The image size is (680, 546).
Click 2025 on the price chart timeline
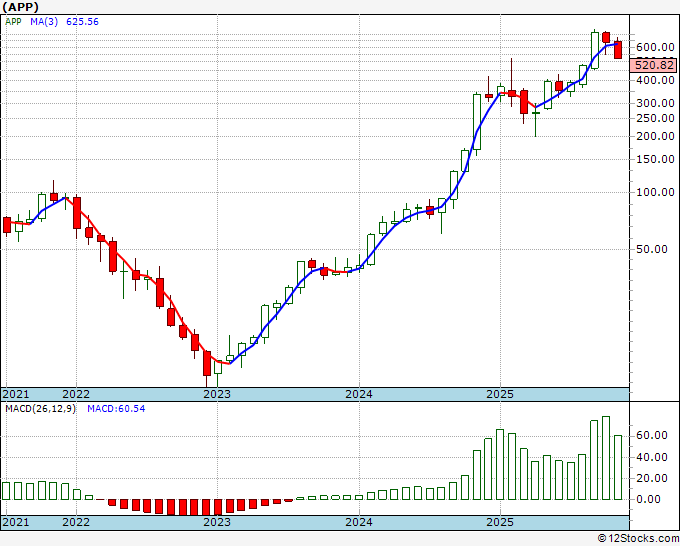click(x=500, y=394)
